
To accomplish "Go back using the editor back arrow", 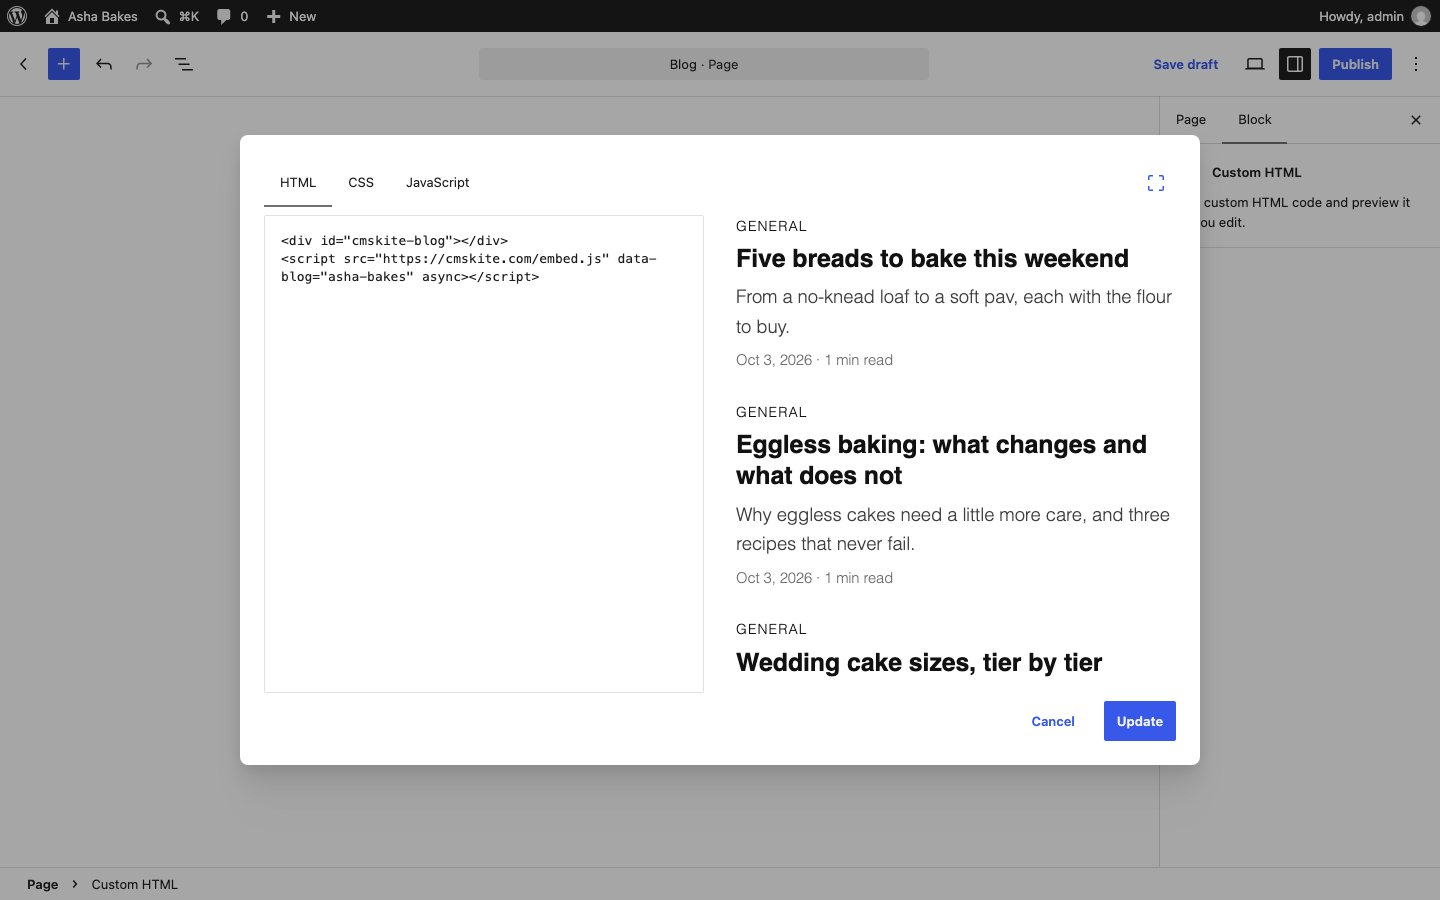I will coord(24,64).
